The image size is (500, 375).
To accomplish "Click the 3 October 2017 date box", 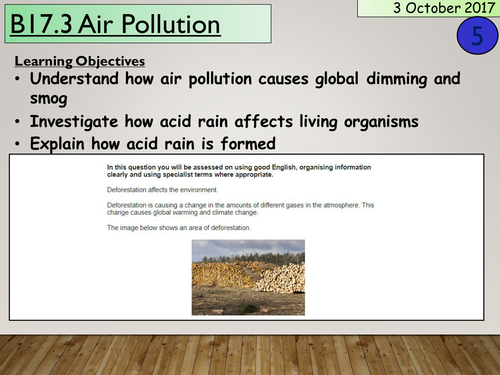I will [429, 8].
